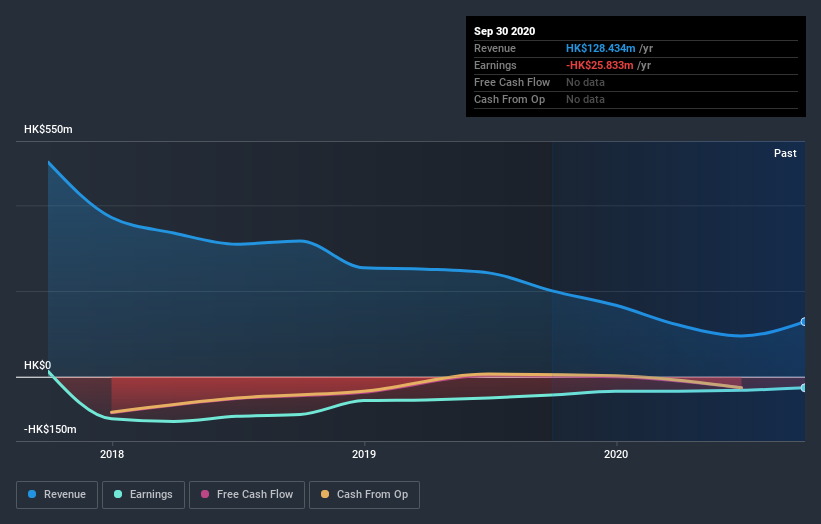
Task: Click the HK$128.434m revenue value
Action: point(601,49)
